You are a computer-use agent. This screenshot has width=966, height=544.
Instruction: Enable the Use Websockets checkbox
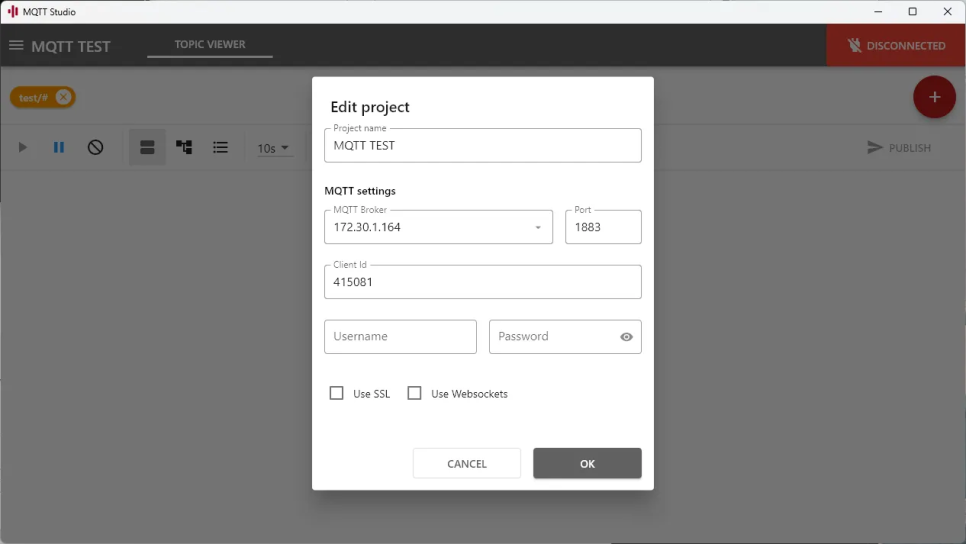tap(415, 393)
